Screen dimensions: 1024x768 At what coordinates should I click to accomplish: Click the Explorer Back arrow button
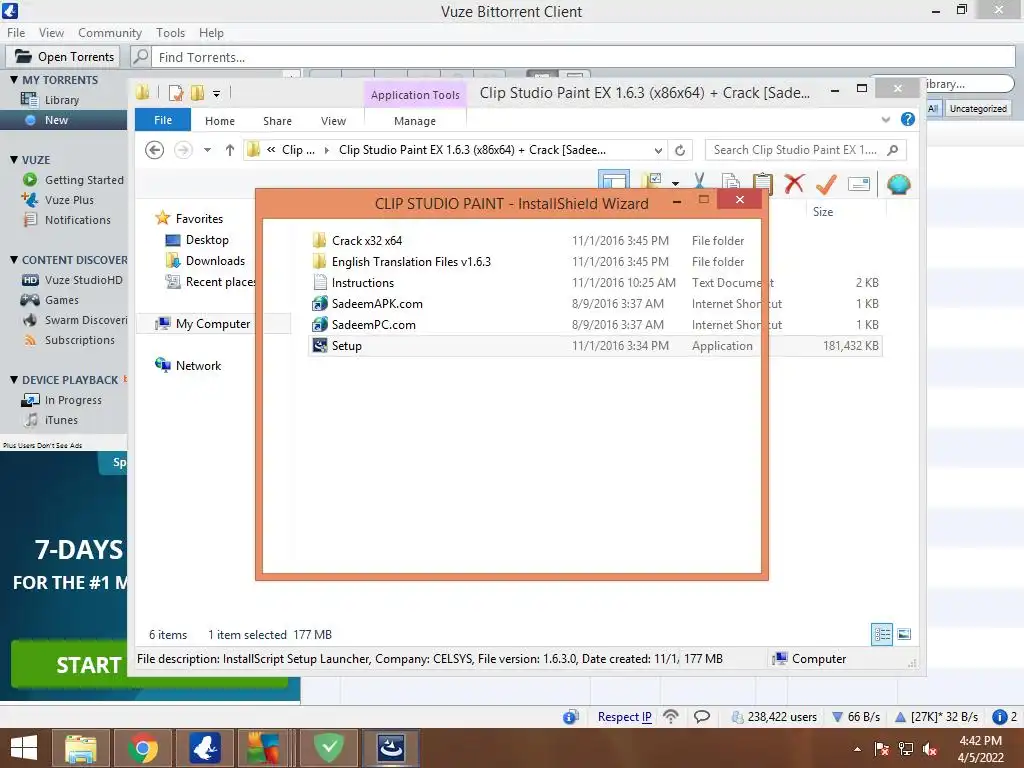154,150
